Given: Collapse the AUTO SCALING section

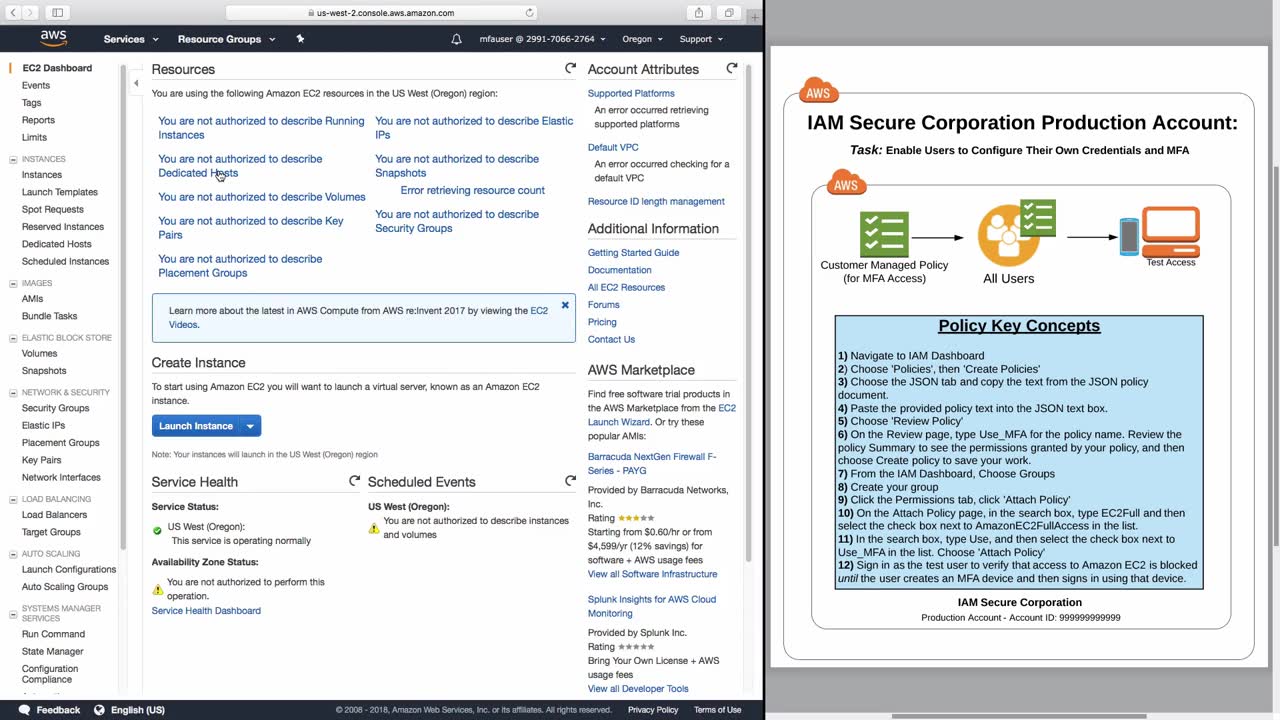Looking at the screenshot, I should coord(13,554).
